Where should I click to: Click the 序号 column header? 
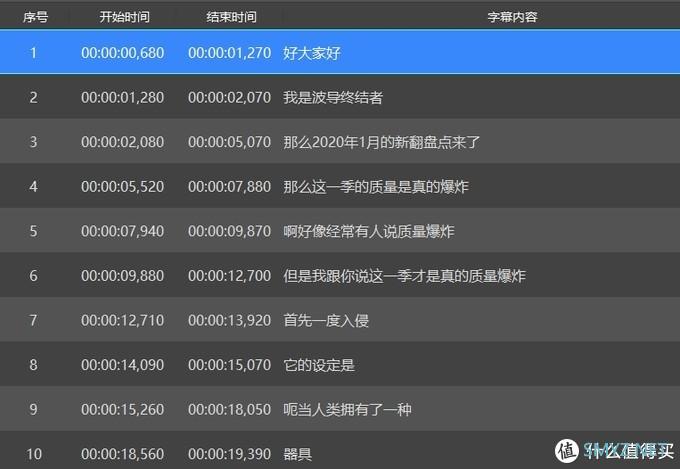[35, 17]
